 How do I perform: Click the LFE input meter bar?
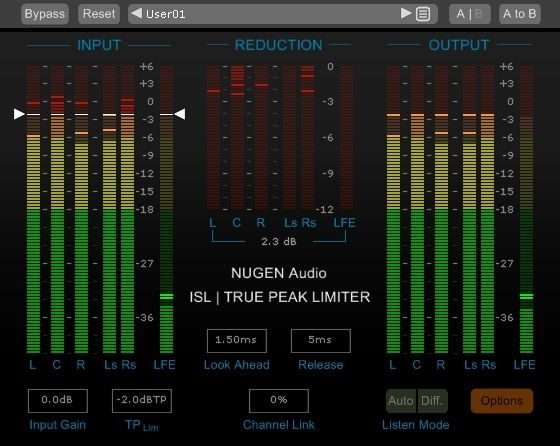click(x=166, y=209)
